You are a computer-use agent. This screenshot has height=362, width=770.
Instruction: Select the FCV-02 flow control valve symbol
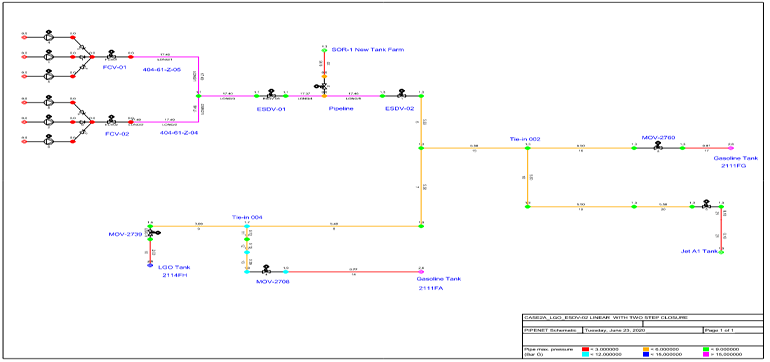[x=111, y=120]
